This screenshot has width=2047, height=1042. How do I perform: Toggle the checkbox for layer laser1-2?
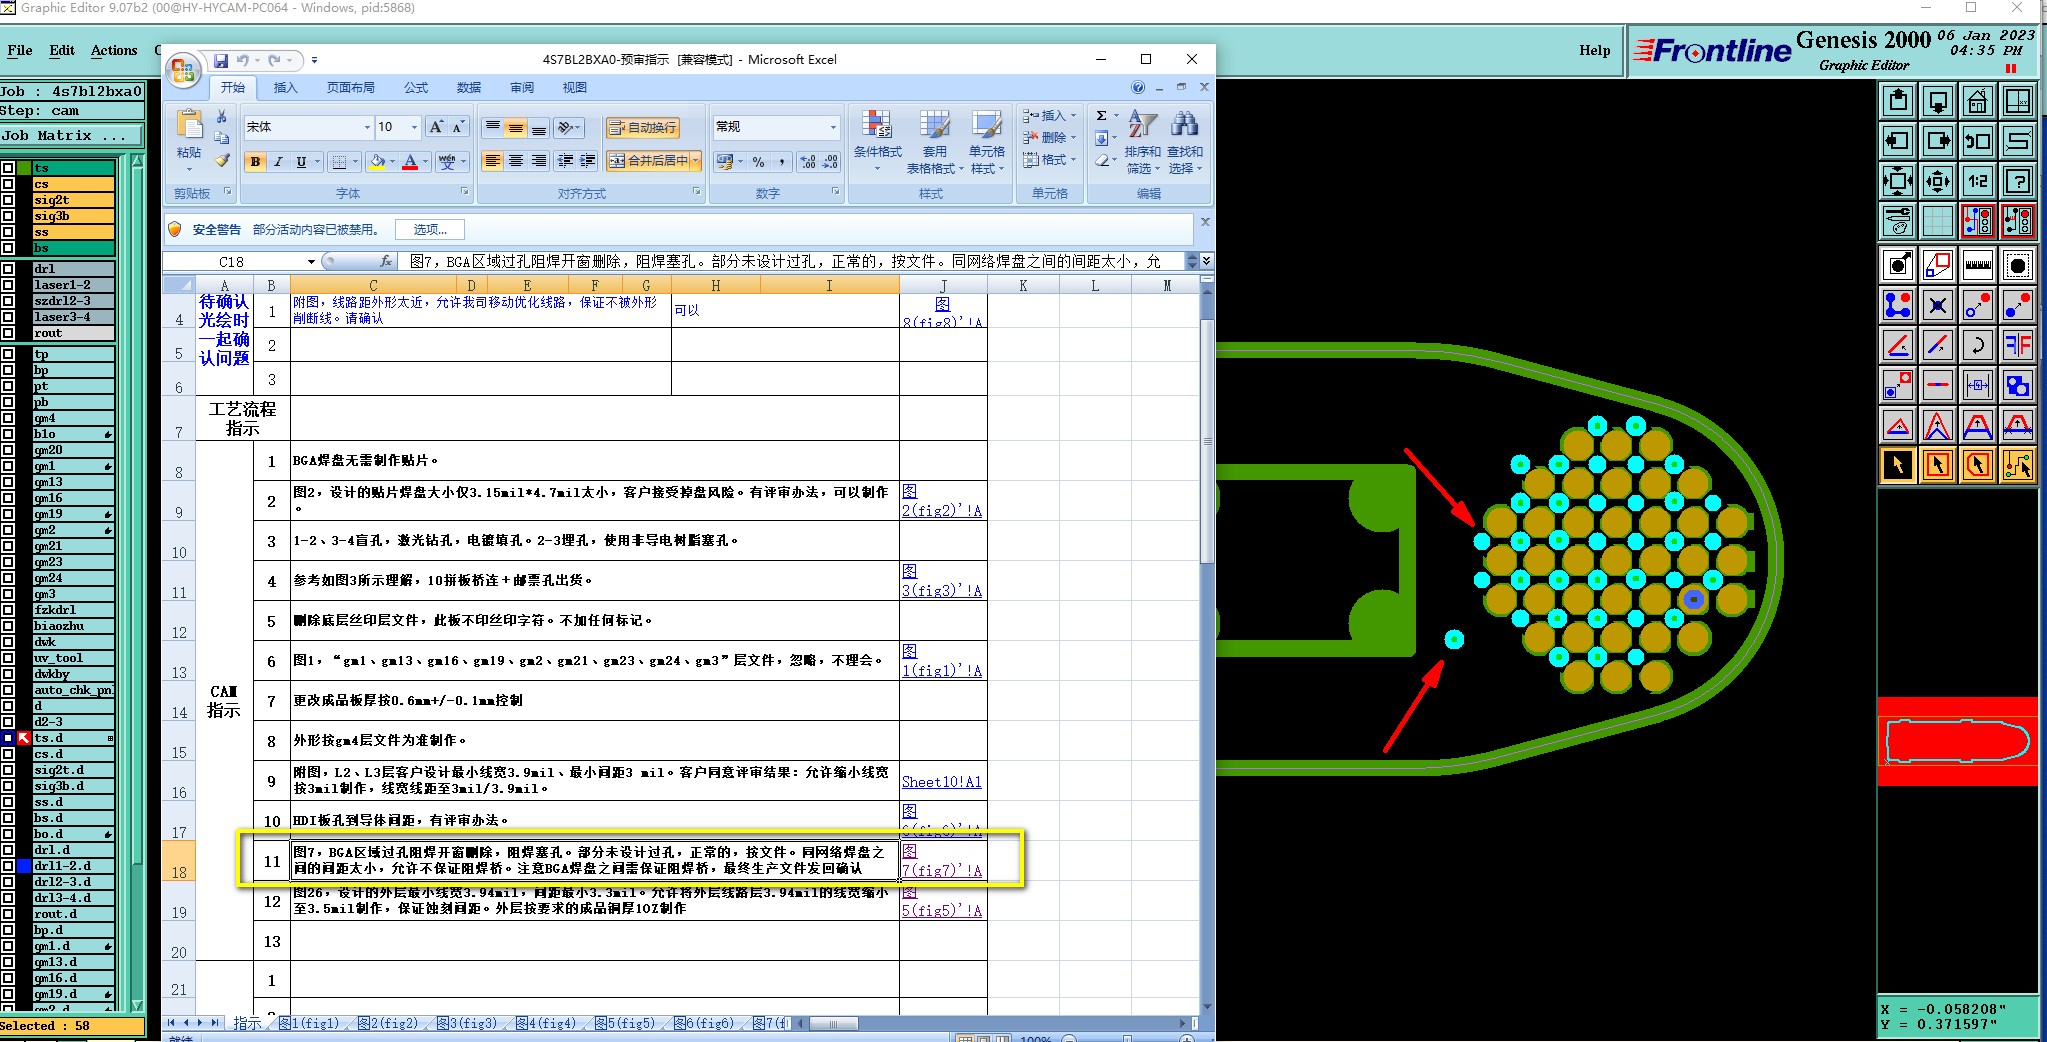point(9,285)
